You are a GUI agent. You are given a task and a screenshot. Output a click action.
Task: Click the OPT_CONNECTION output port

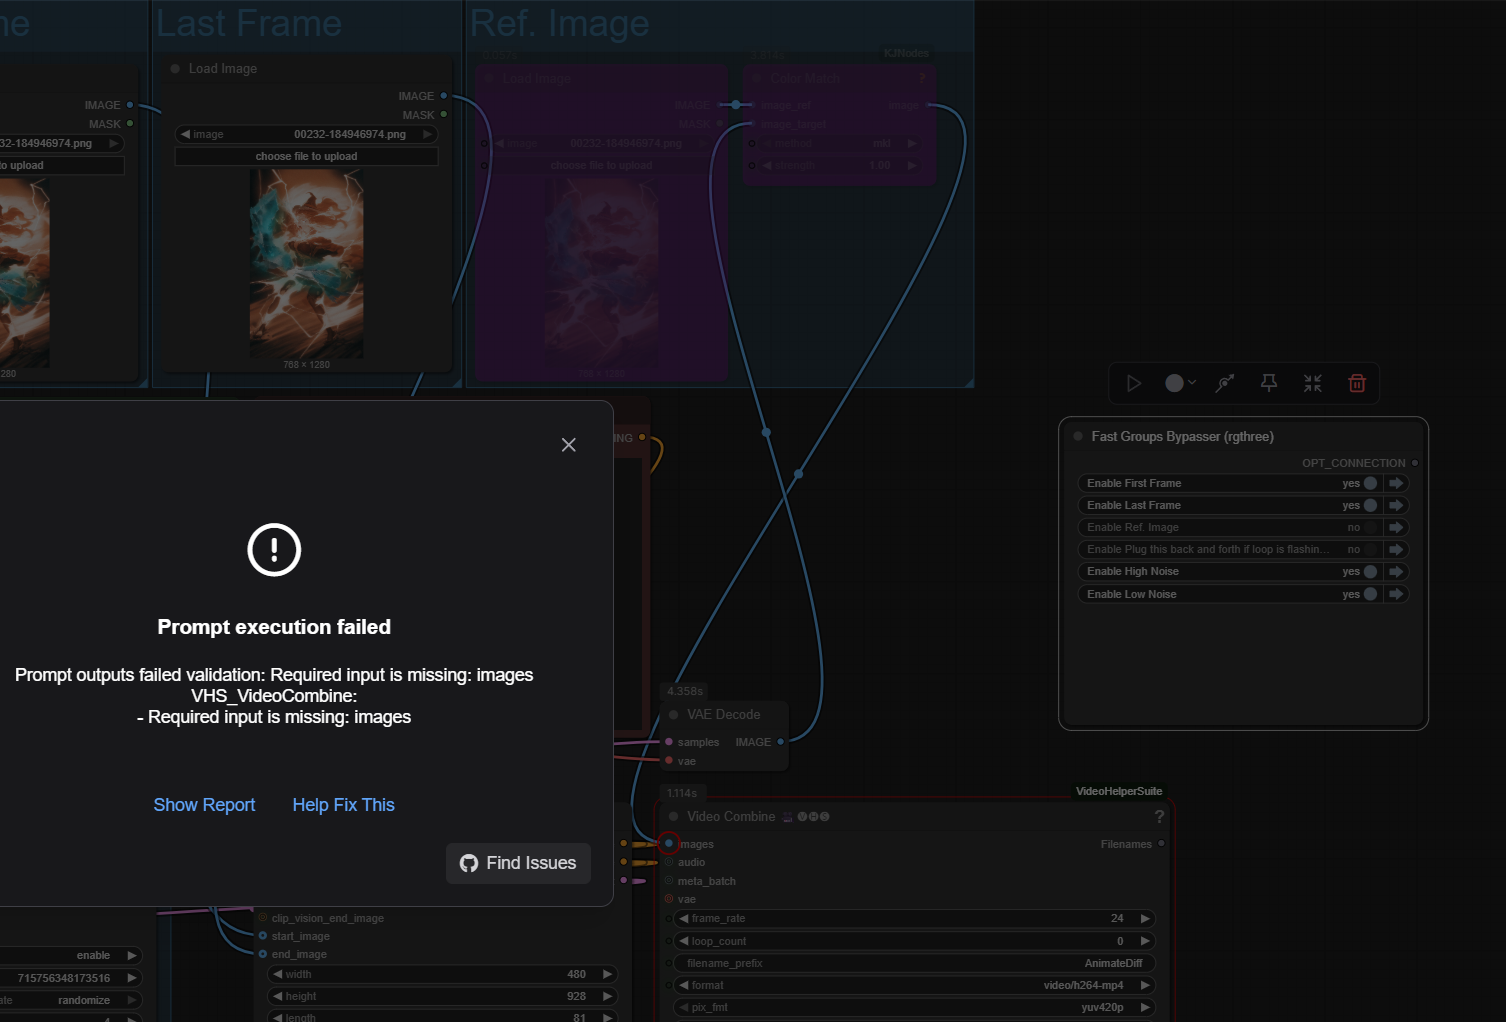pyautogui.click(x=1415, y=463)
